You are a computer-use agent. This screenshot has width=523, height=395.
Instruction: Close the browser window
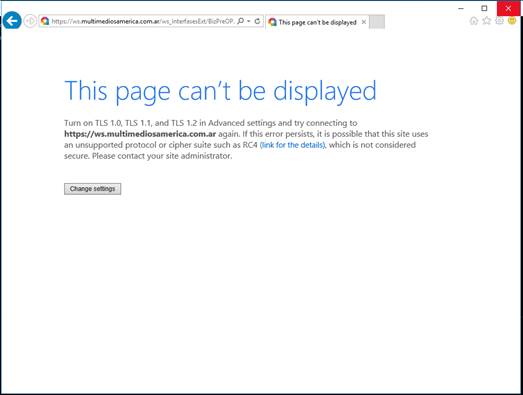coord(508,8)
